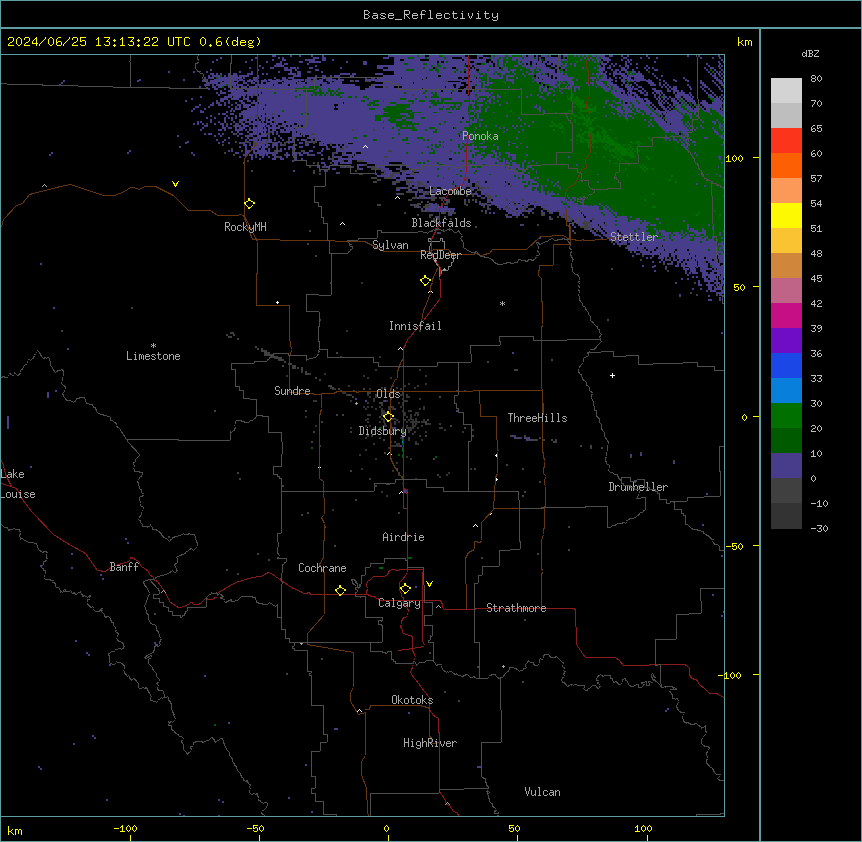
Task: Click the yellow diamond marker above Calgary label
Action: click(405, 589)
